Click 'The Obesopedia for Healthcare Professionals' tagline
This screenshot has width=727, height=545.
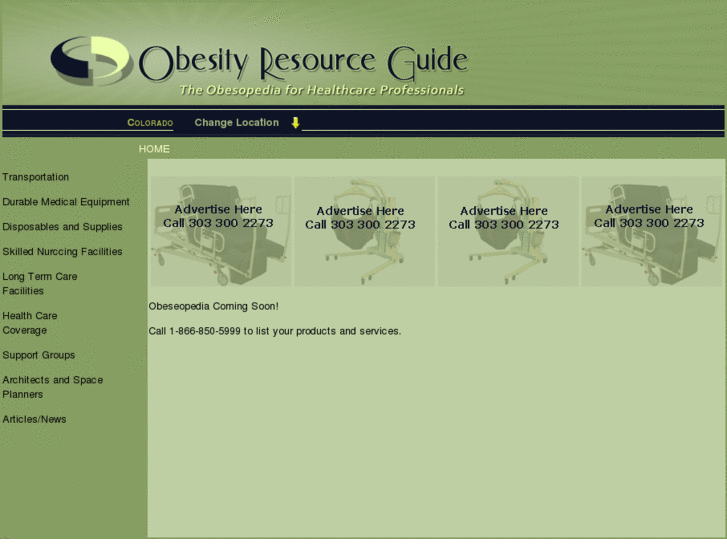pos(321,90)
